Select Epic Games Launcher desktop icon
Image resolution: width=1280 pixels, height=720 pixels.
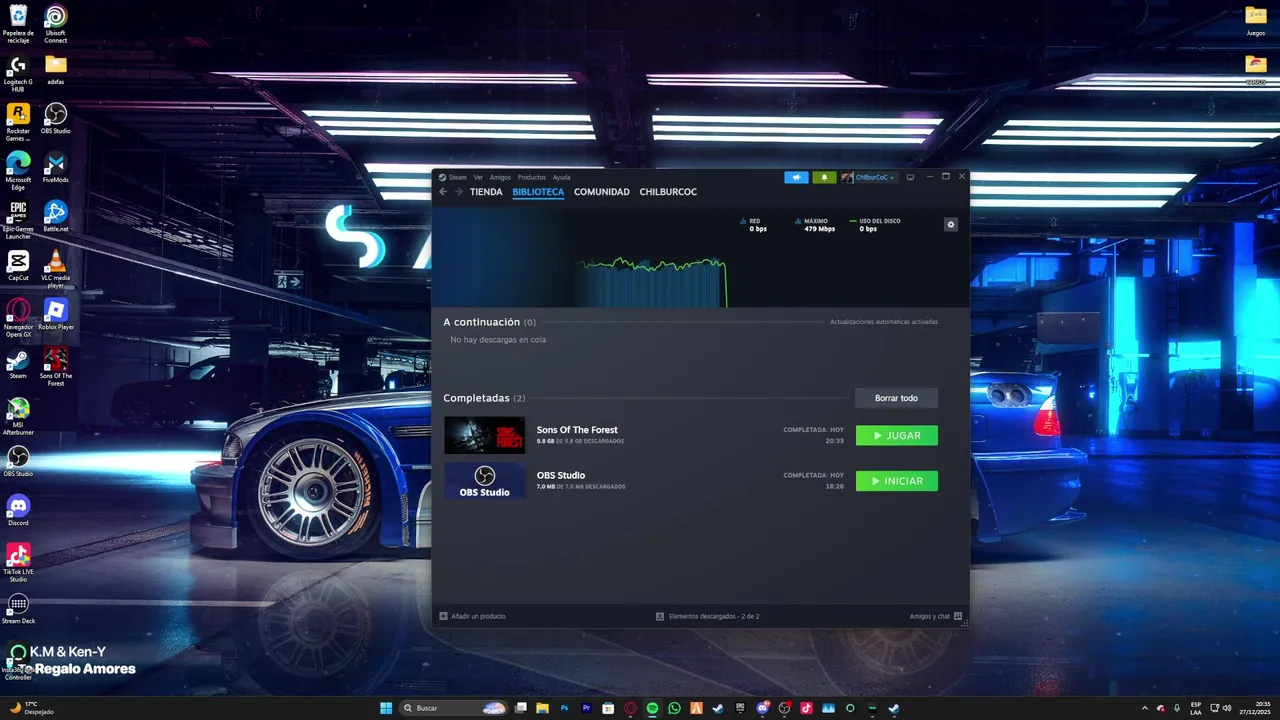tap(18, 220)
